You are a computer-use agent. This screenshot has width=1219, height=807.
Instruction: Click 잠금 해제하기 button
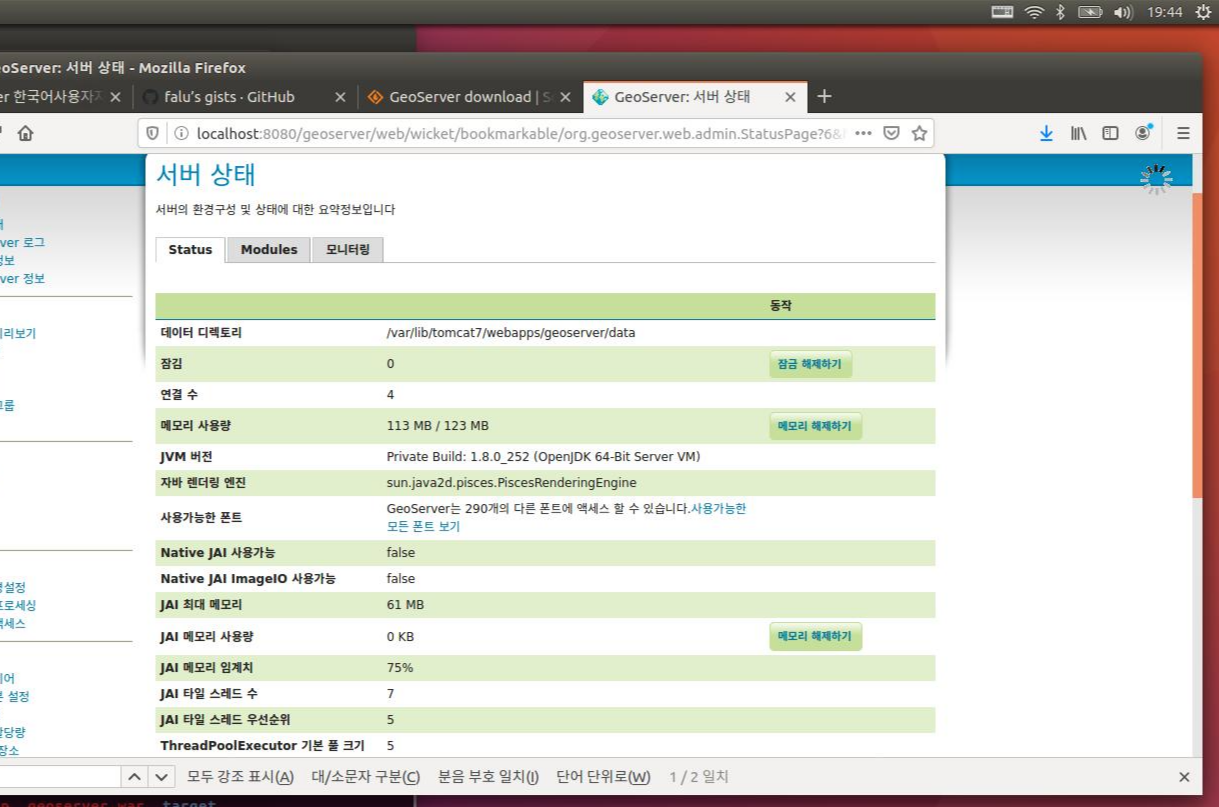(x=811, y=364)
